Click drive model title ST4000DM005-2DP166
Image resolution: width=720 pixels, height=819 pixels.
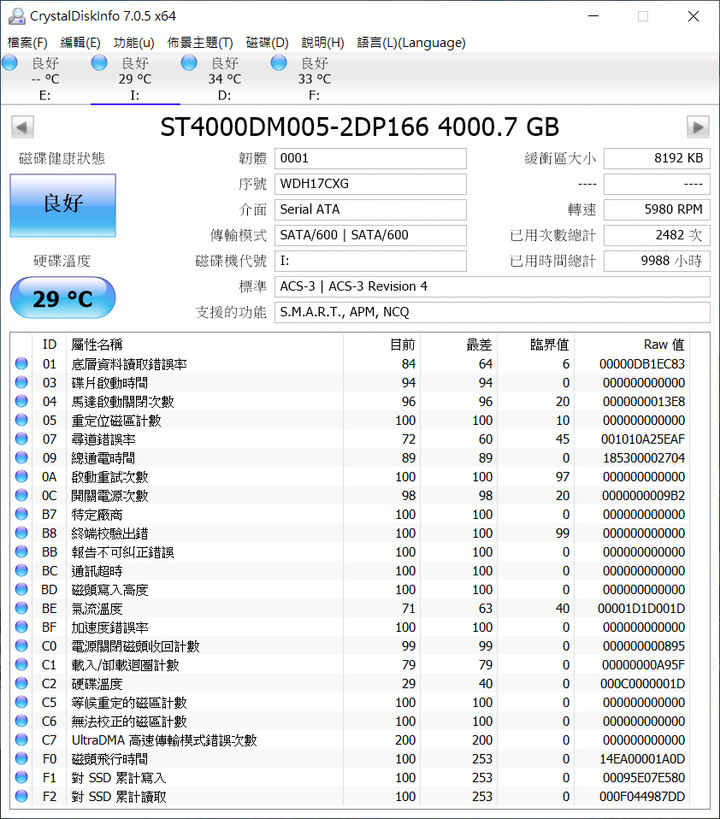(x=294, y=127)
